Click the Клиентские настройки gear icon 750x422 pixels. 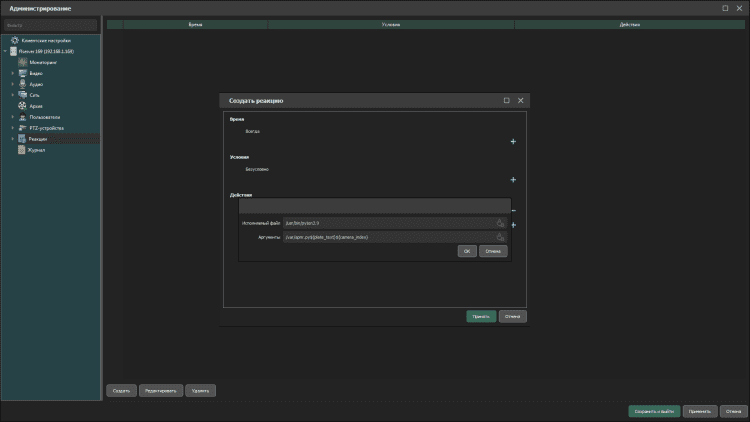coord(14,40)
